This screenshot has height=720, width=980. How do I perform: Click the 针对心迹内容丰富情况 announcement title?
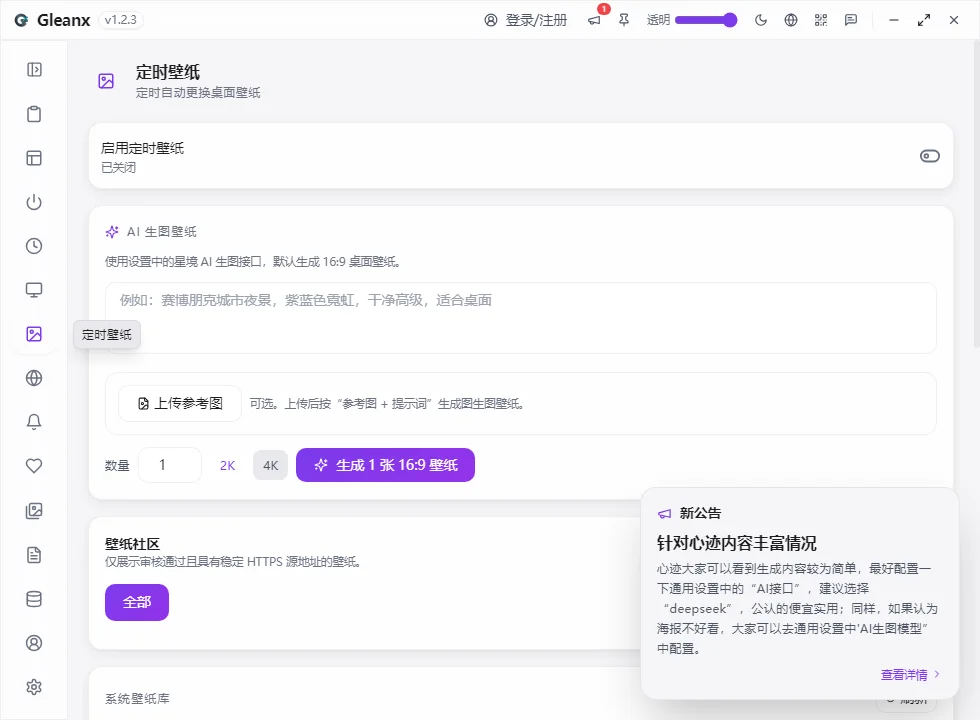pyautogui.click(x=736, y=543)
